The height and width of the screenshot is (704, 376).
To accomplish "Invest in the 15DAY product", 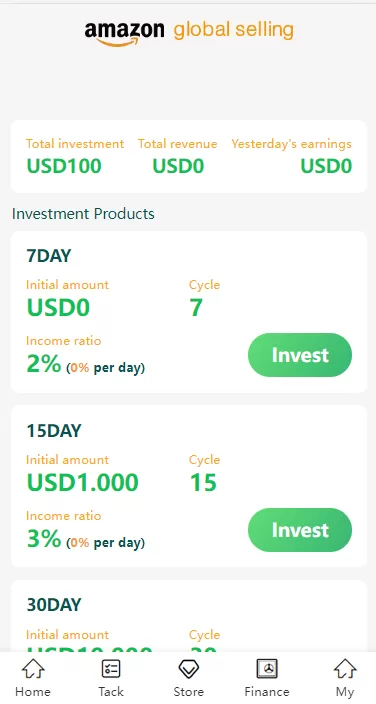I will [x=300, y=530].
